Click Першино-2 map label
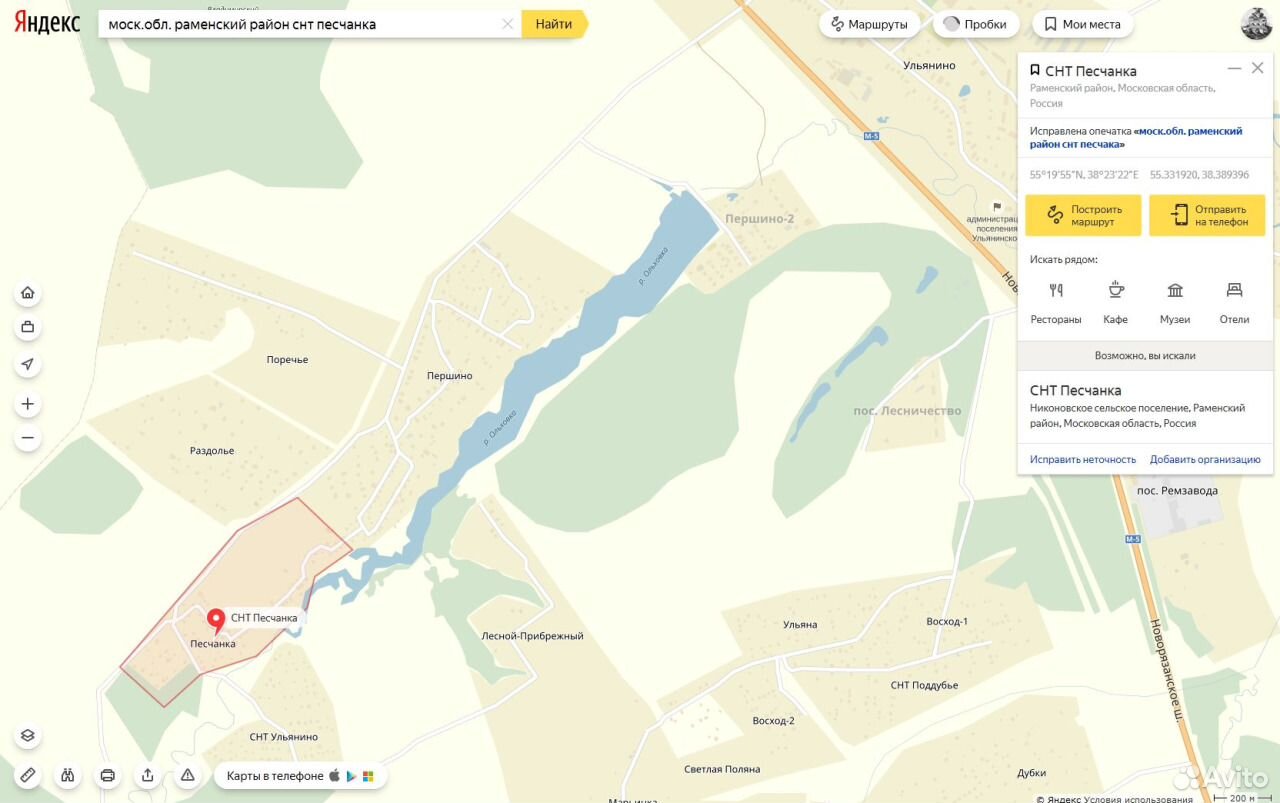The width and height of the screenshot is (1280, 803). point(760,218)
